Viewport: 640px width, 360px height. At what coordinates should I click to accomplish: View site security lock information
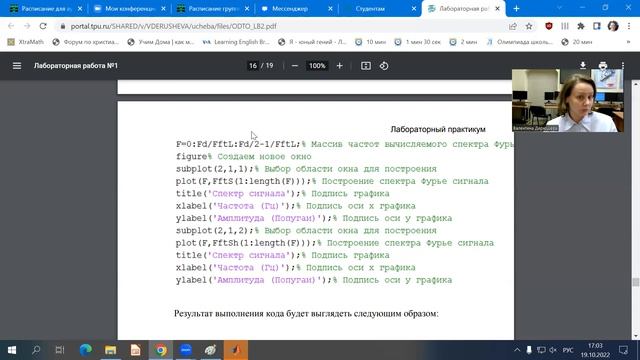click(x=62, y=26)
